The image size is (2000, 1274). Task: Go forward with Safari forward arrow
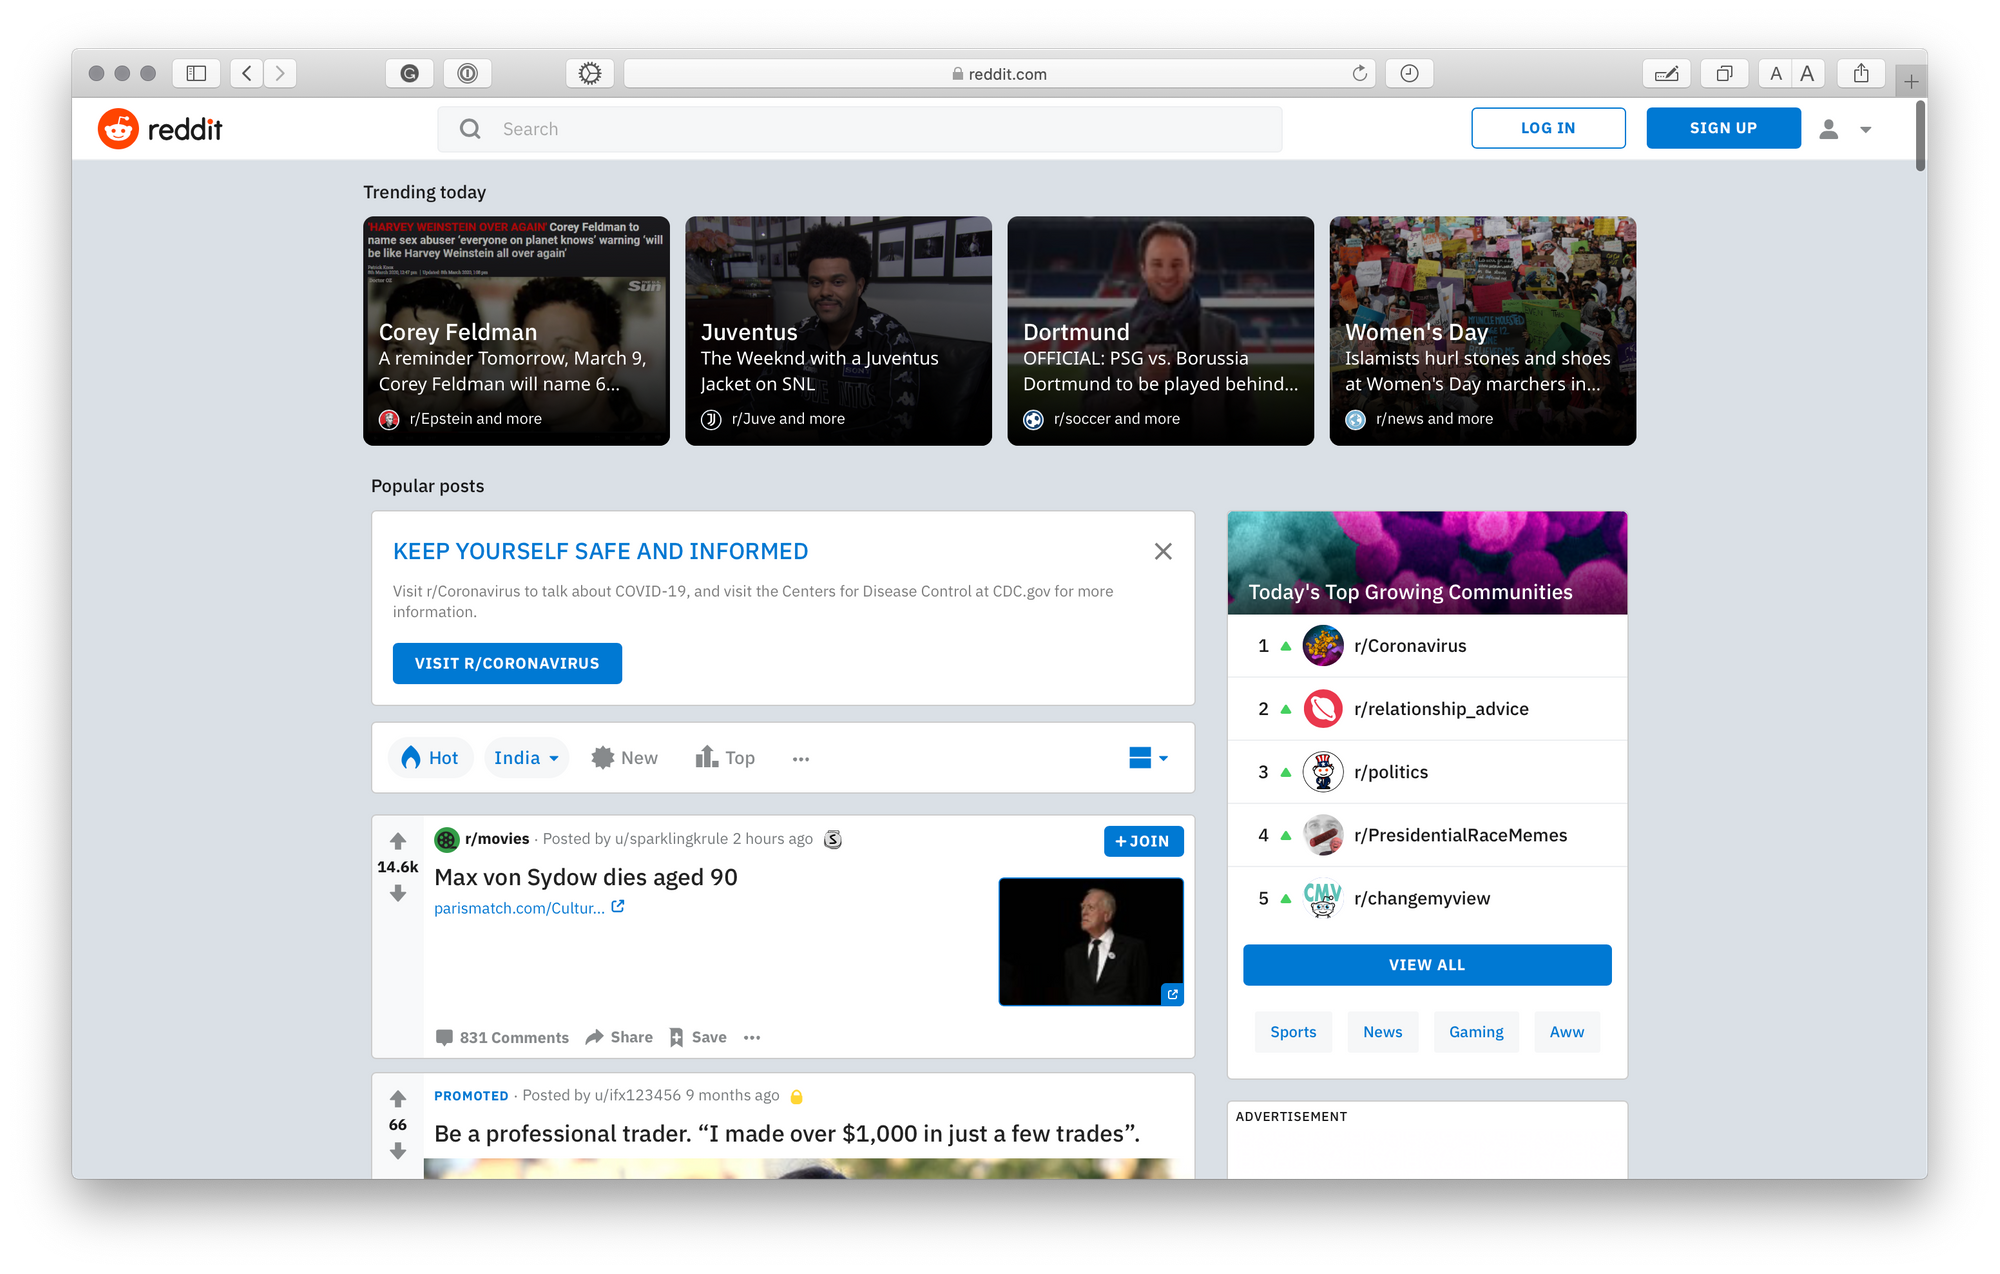tap(280, 73)
